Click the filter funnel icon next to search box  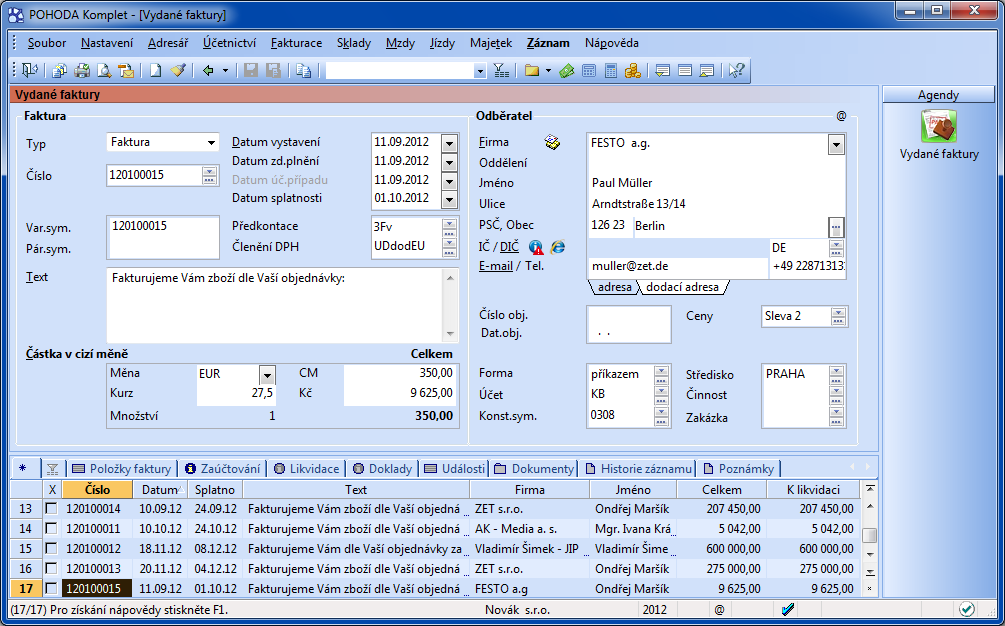(x=501, y=70)
